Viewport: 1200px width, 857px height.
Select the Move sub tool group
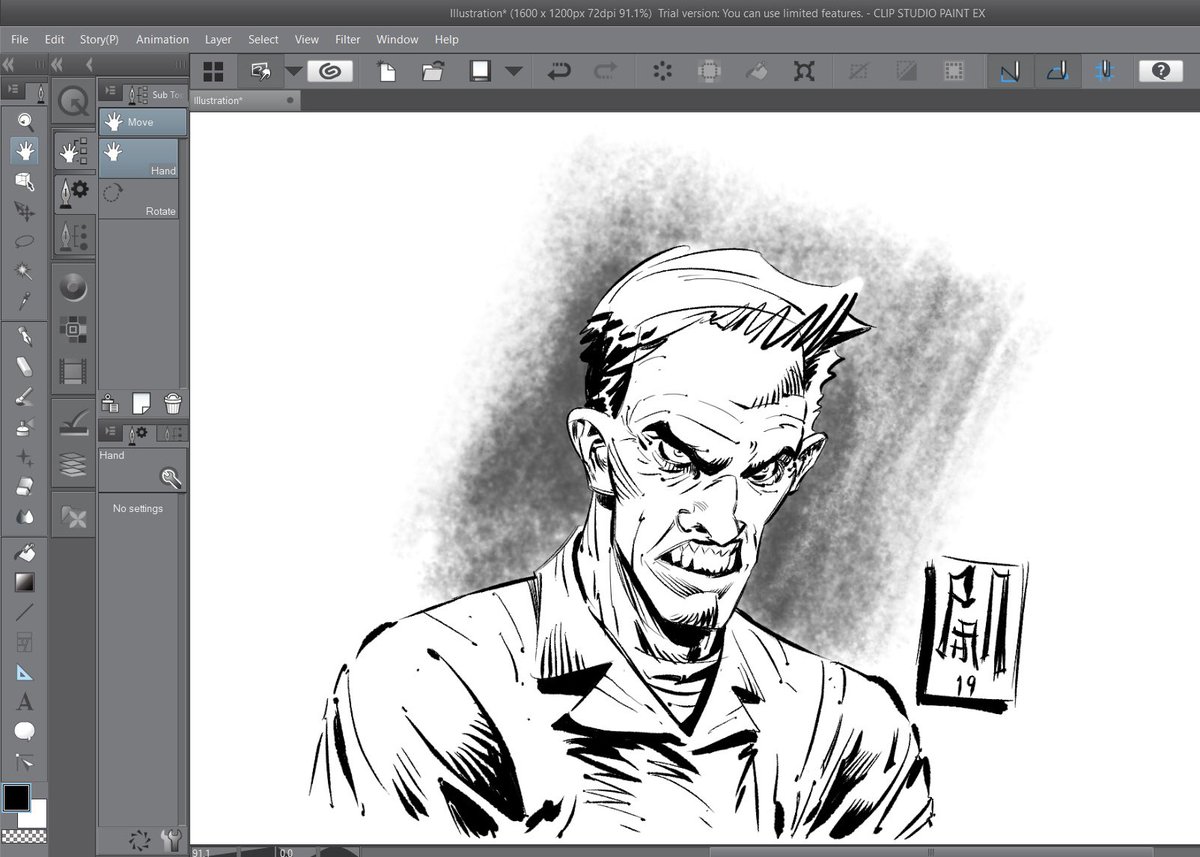pyautogui.click(x=142, y=122)
